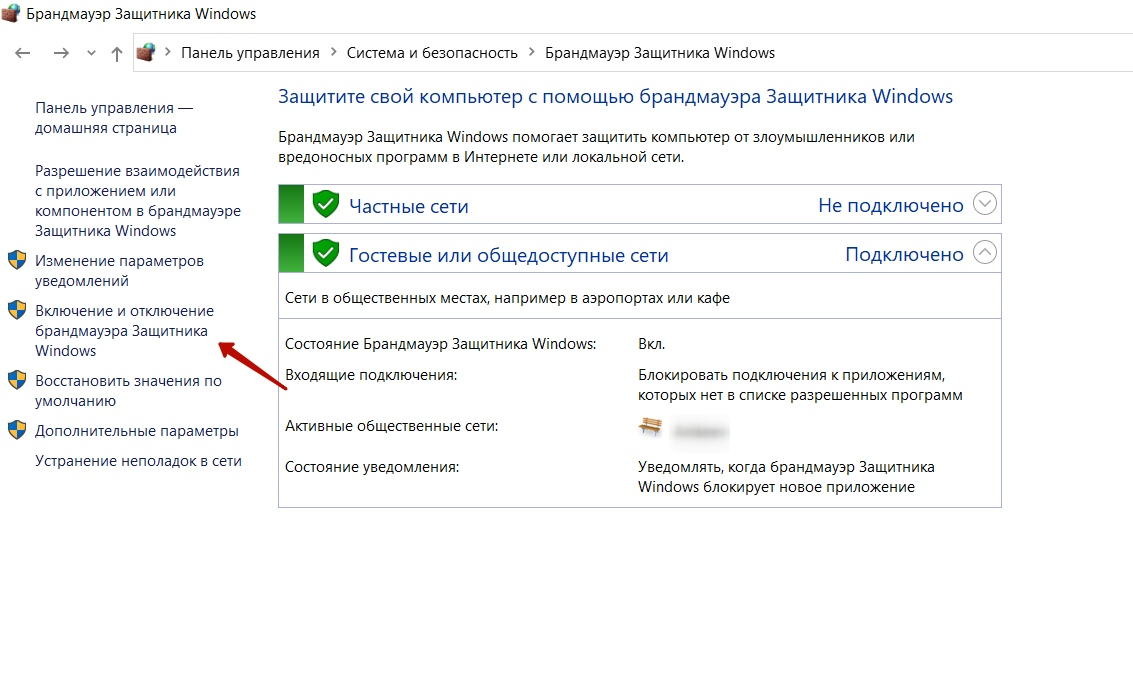The height and width of the screenshot is (695, 1133).
Task: Click Вкл. firewall state value
Action: 652,345
